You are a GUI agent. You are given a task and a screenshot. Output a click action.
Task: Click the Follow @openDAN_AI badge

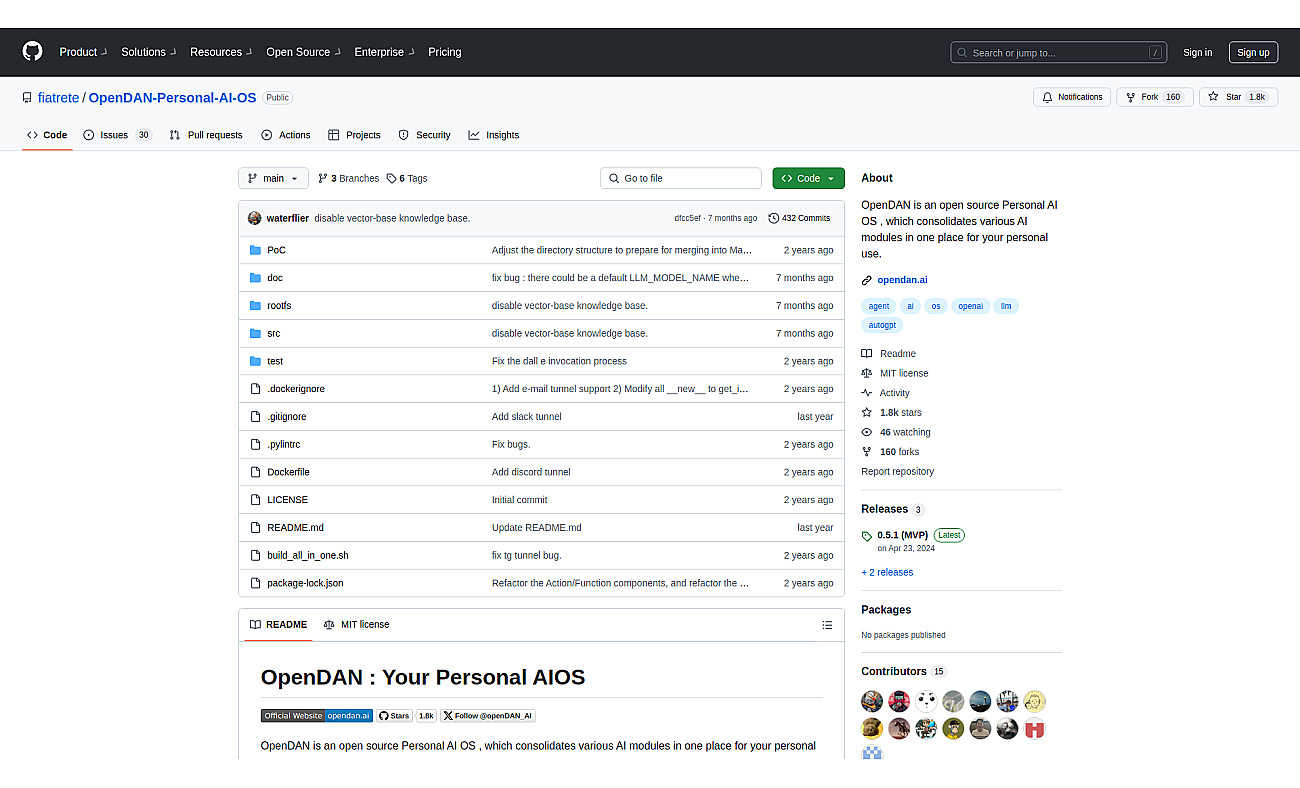(488, 716)
